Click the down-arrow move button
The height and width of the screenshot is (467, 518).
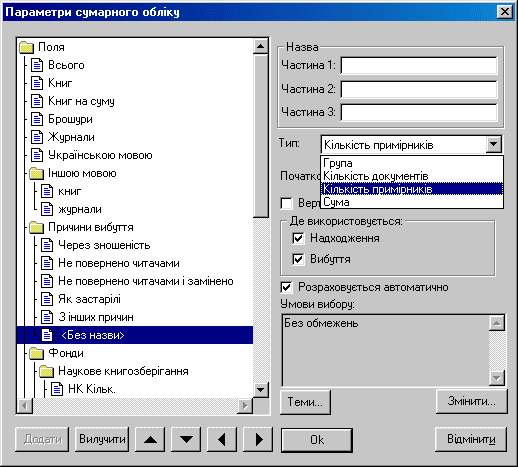(186, 439)
